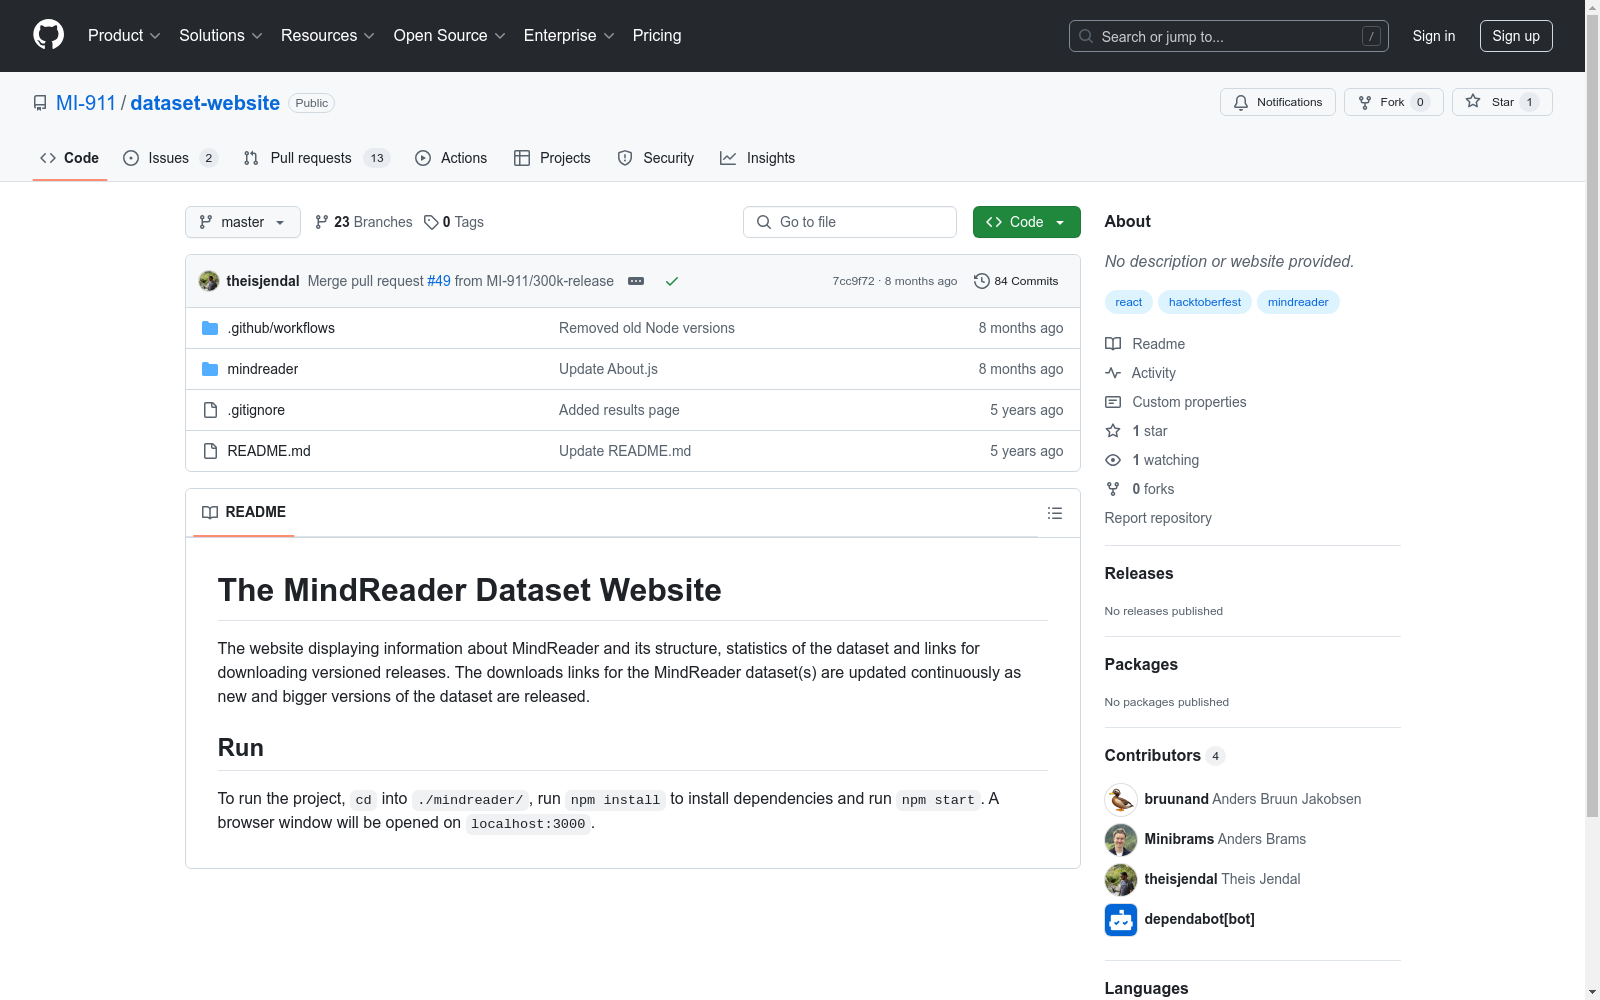Open the 84 Commits history link
1600x1000 pixels.
coord(1016,281)
